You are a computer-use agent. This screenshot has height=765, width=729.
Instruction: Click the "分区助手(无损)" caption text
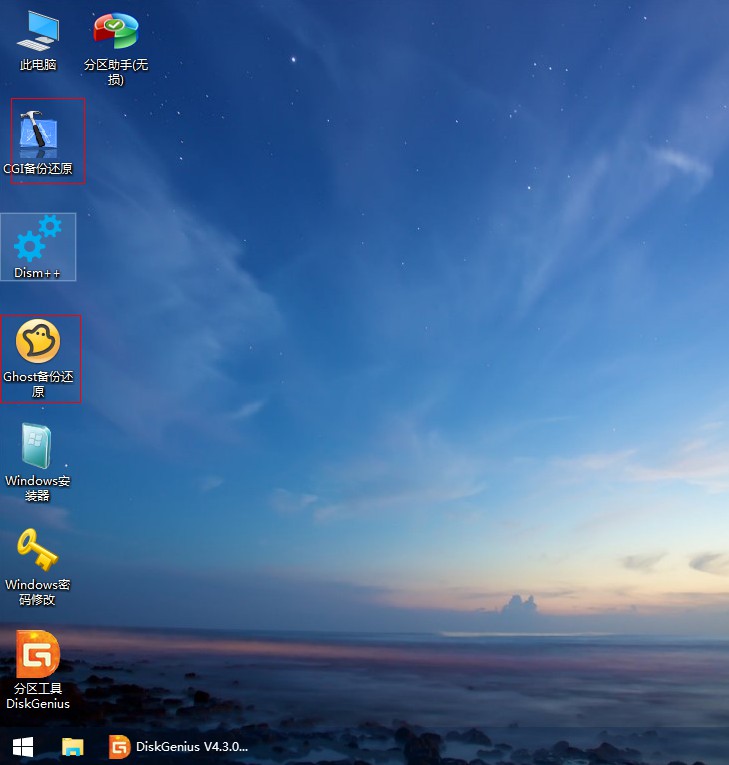(x=115, y=72)
